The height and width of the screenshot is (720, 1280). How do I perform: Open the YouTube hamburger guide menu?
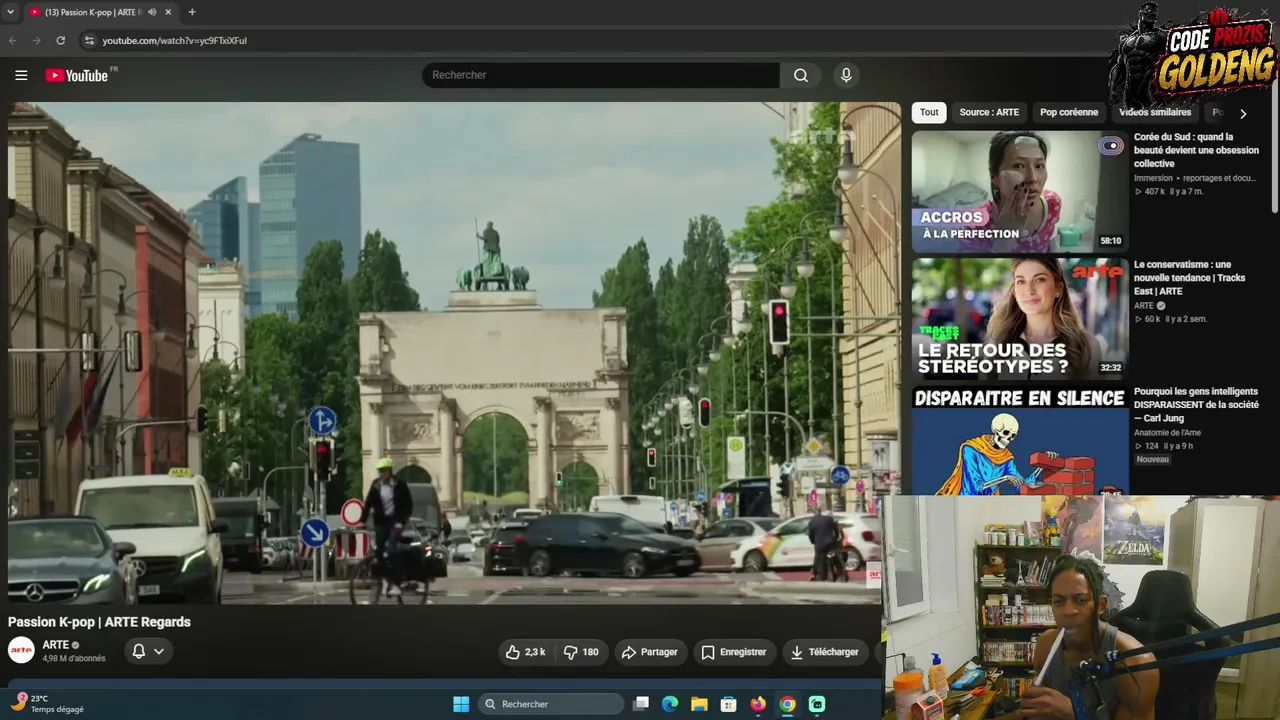pyautogui.click(x=21, y=75)
